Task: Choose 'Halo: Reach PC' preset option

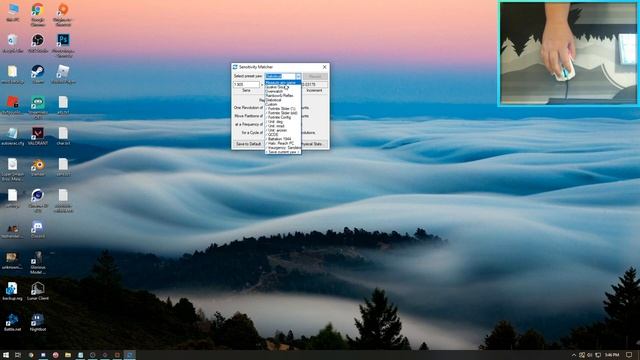Action: point(283,143)
